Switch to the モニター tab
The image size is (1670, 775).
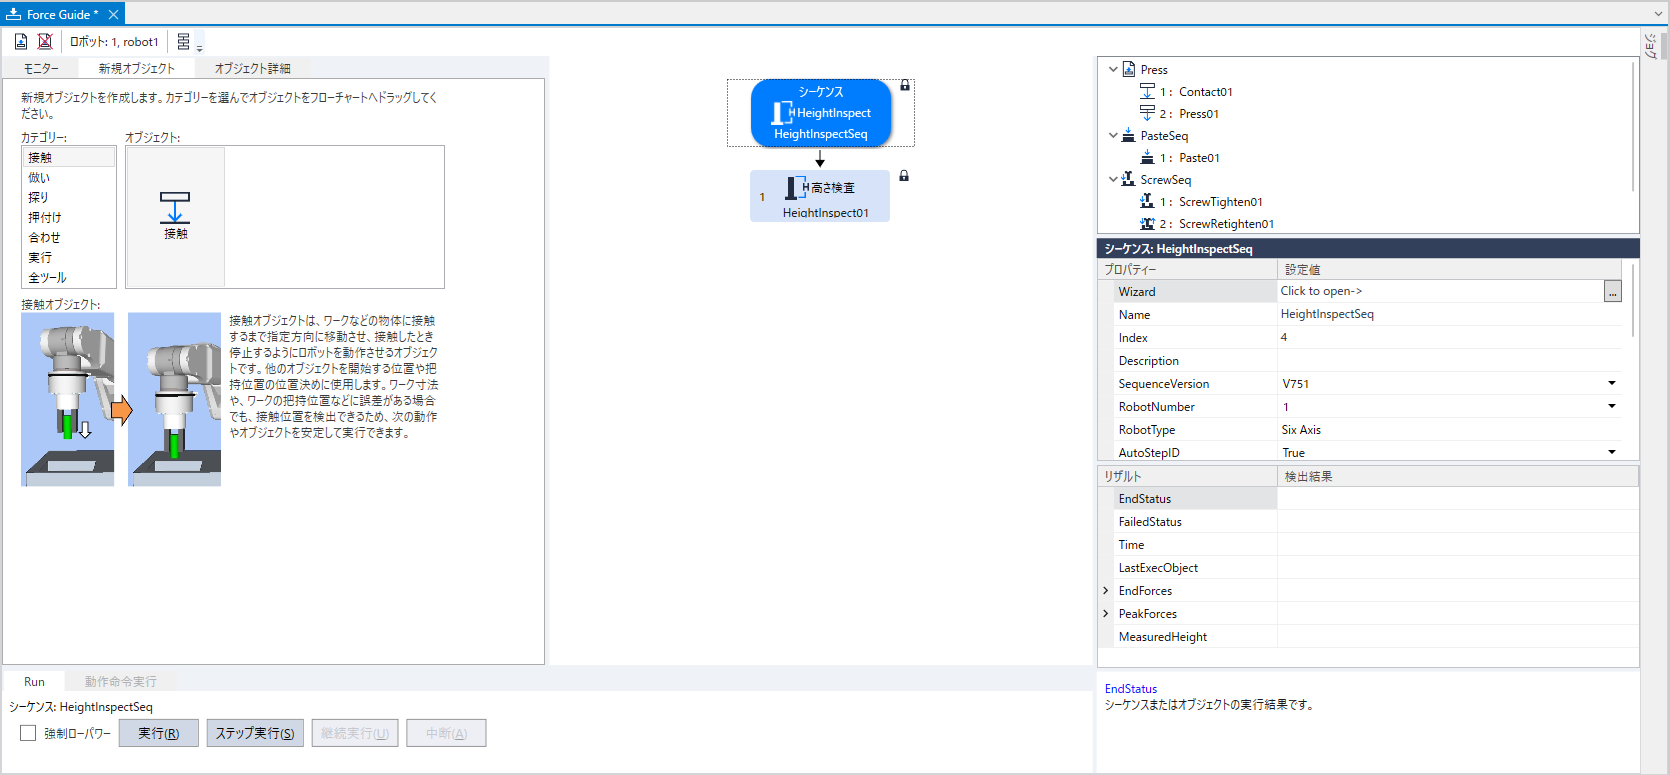tap(41, 68)
